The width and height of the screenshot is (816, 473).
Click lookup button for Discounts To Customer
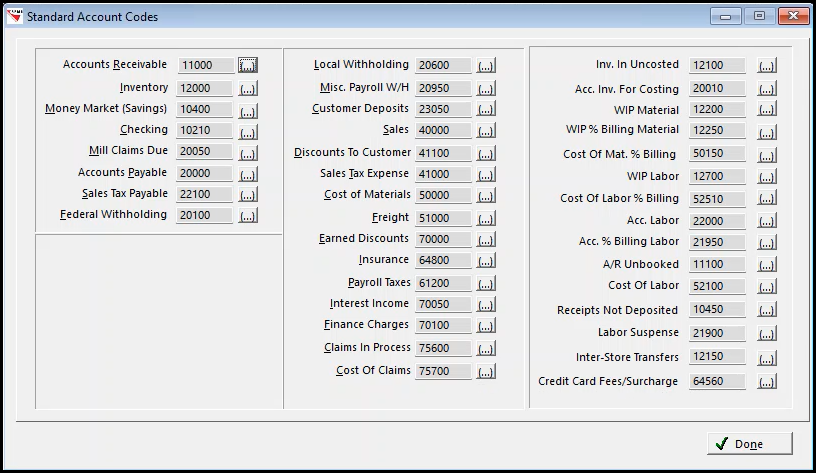click(486, 154)
